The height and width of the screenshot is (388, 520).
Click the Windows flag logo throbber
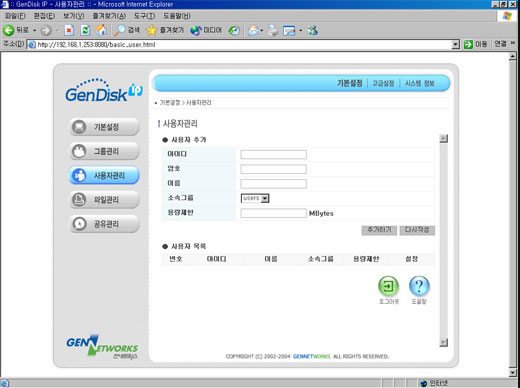pos(507,16)
